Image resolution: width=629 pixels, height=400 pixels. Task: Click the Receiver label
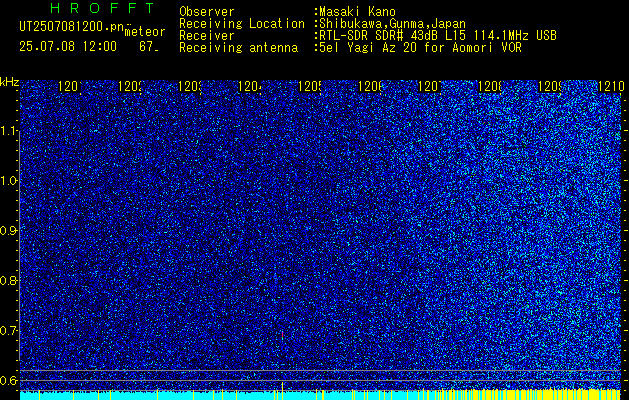[207, 36]
